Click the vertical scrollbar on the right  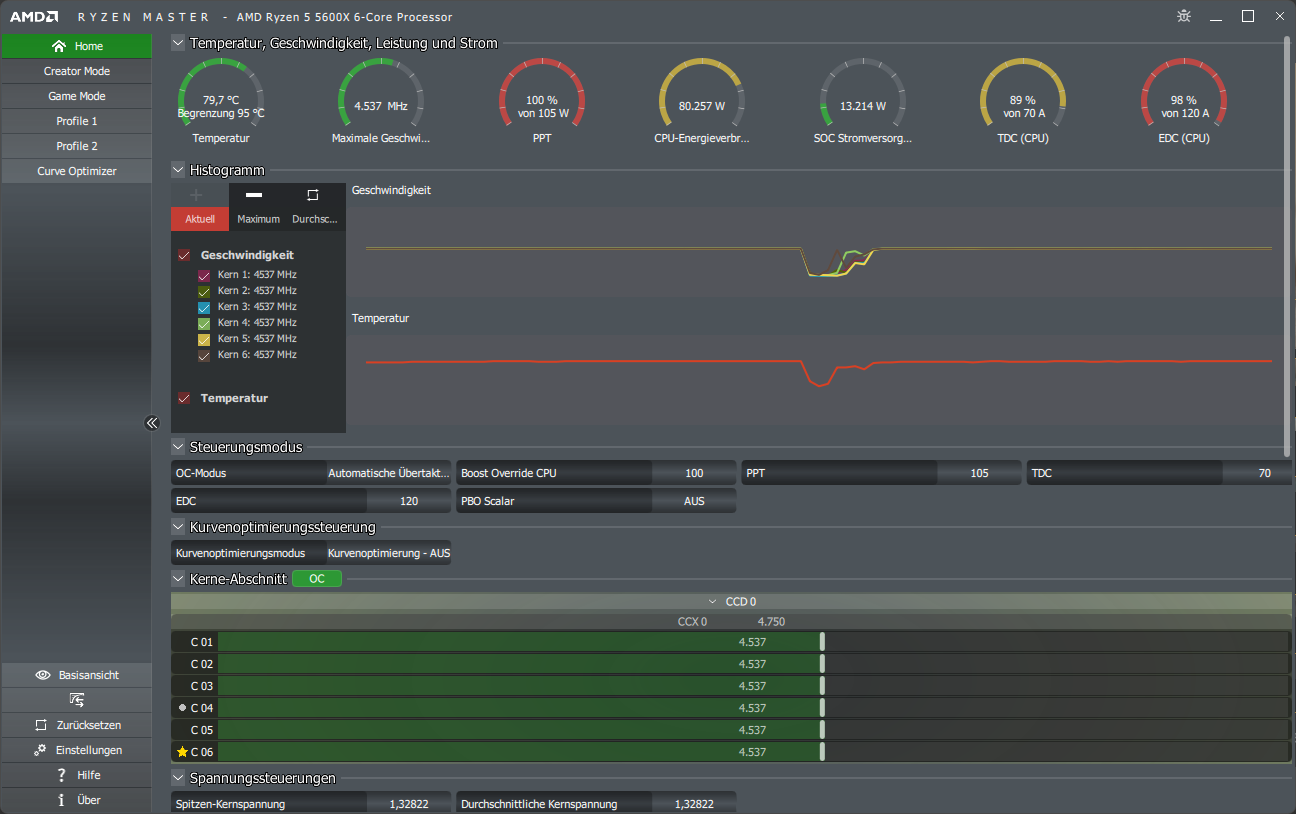tap(1288, 246)
